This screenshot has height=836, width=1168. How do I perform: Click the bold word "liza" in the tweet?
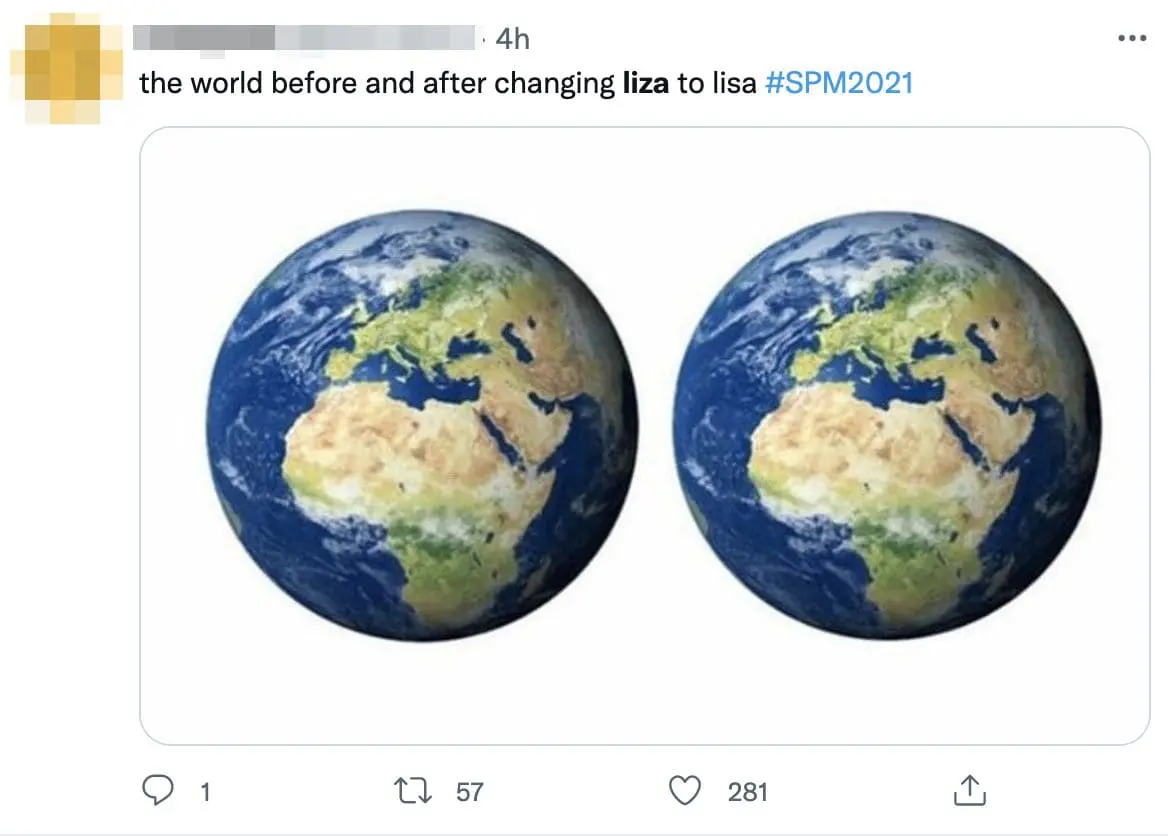point(645,83)
